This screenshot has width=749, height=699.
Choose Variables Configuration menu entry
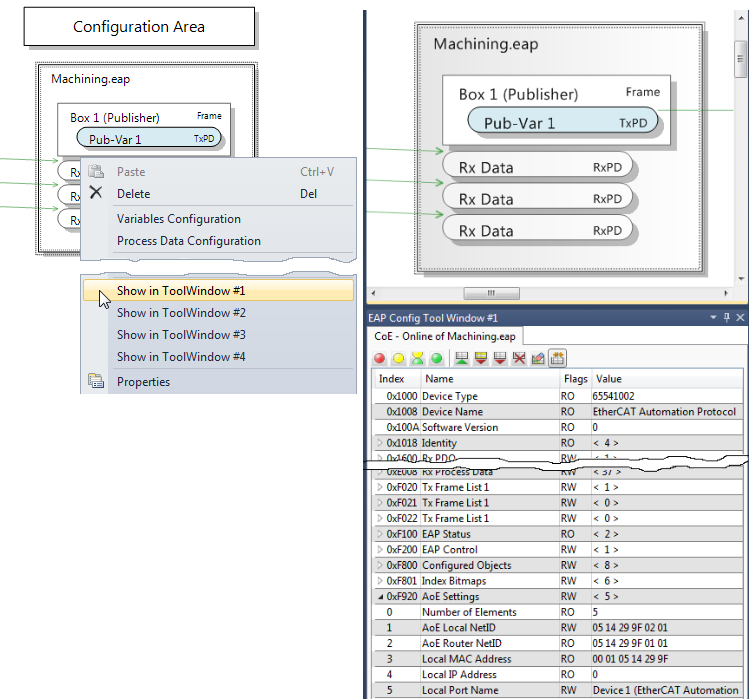218,219
